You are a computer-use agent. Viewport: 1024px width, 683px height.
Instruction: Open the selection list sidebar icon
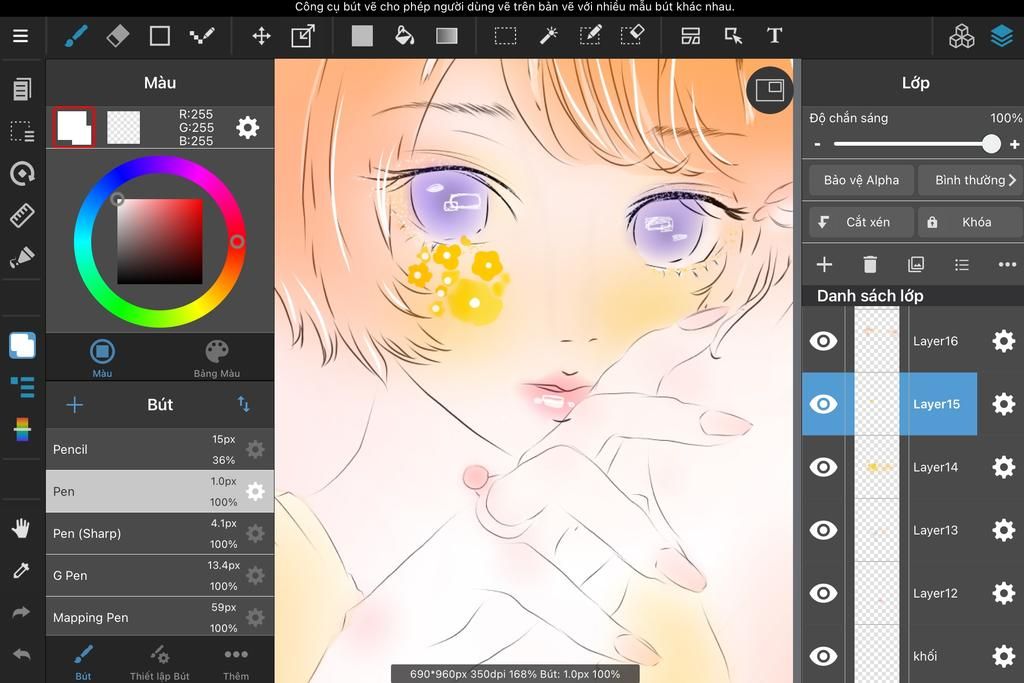[22, 131]
